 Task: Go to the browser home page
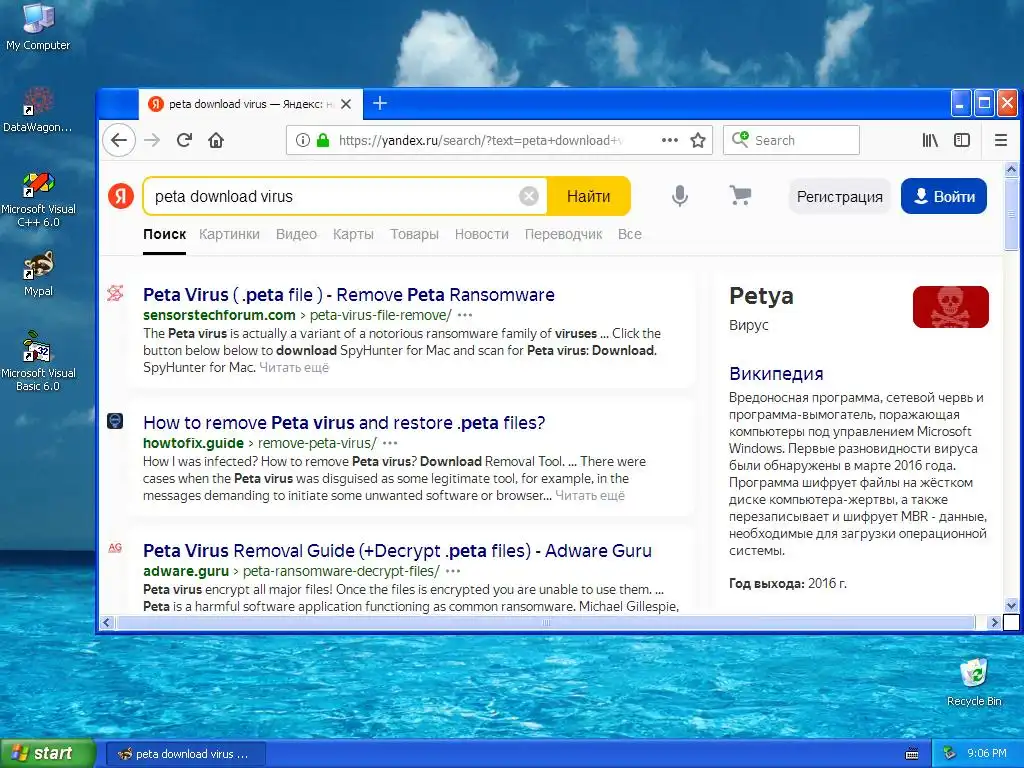tap(216, 140)
